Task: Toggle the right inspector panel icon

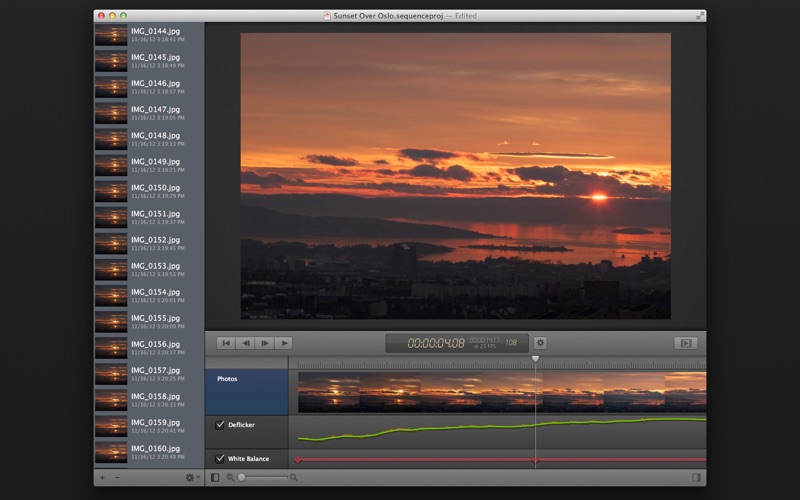Action: (x=696, y=478)
